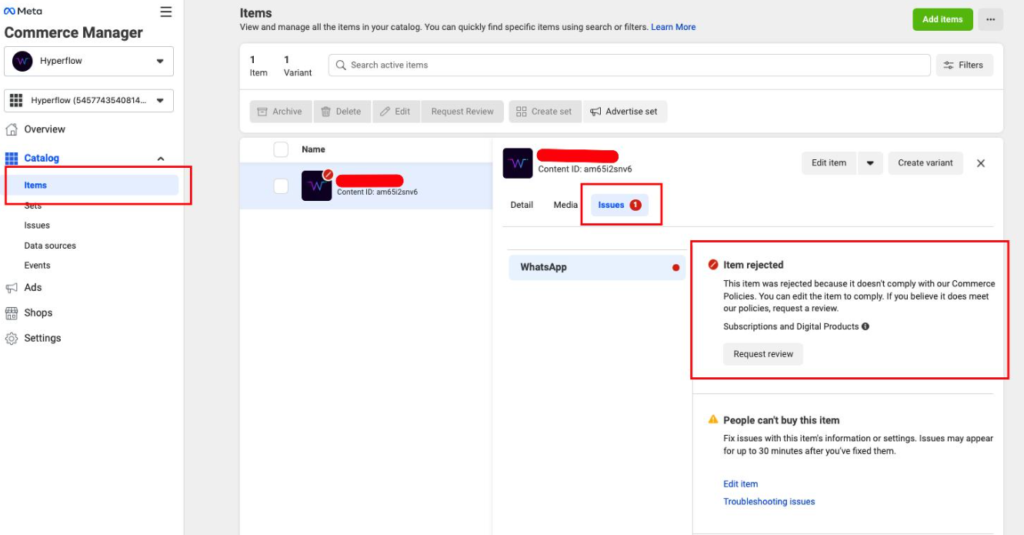Open the Hyperflow business account dropdown
Image resolution: width=1024 pixels, height=535 pixels.
89,61
